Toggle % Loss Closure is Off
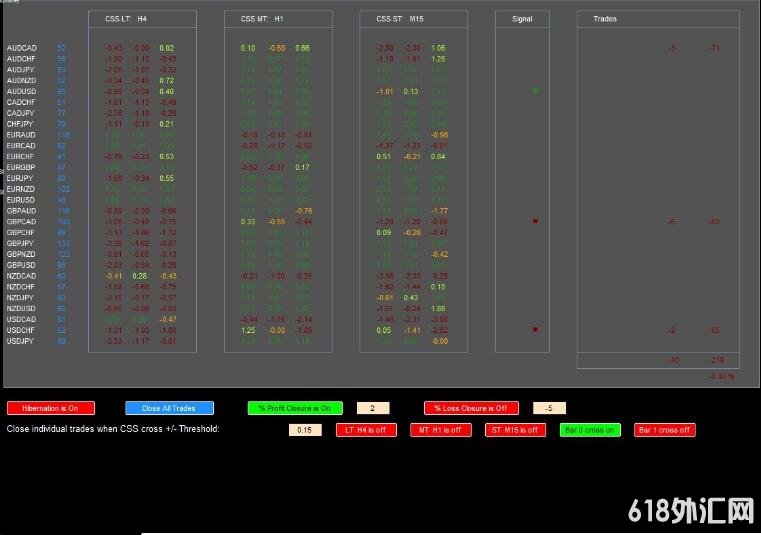 pos(471,408)
